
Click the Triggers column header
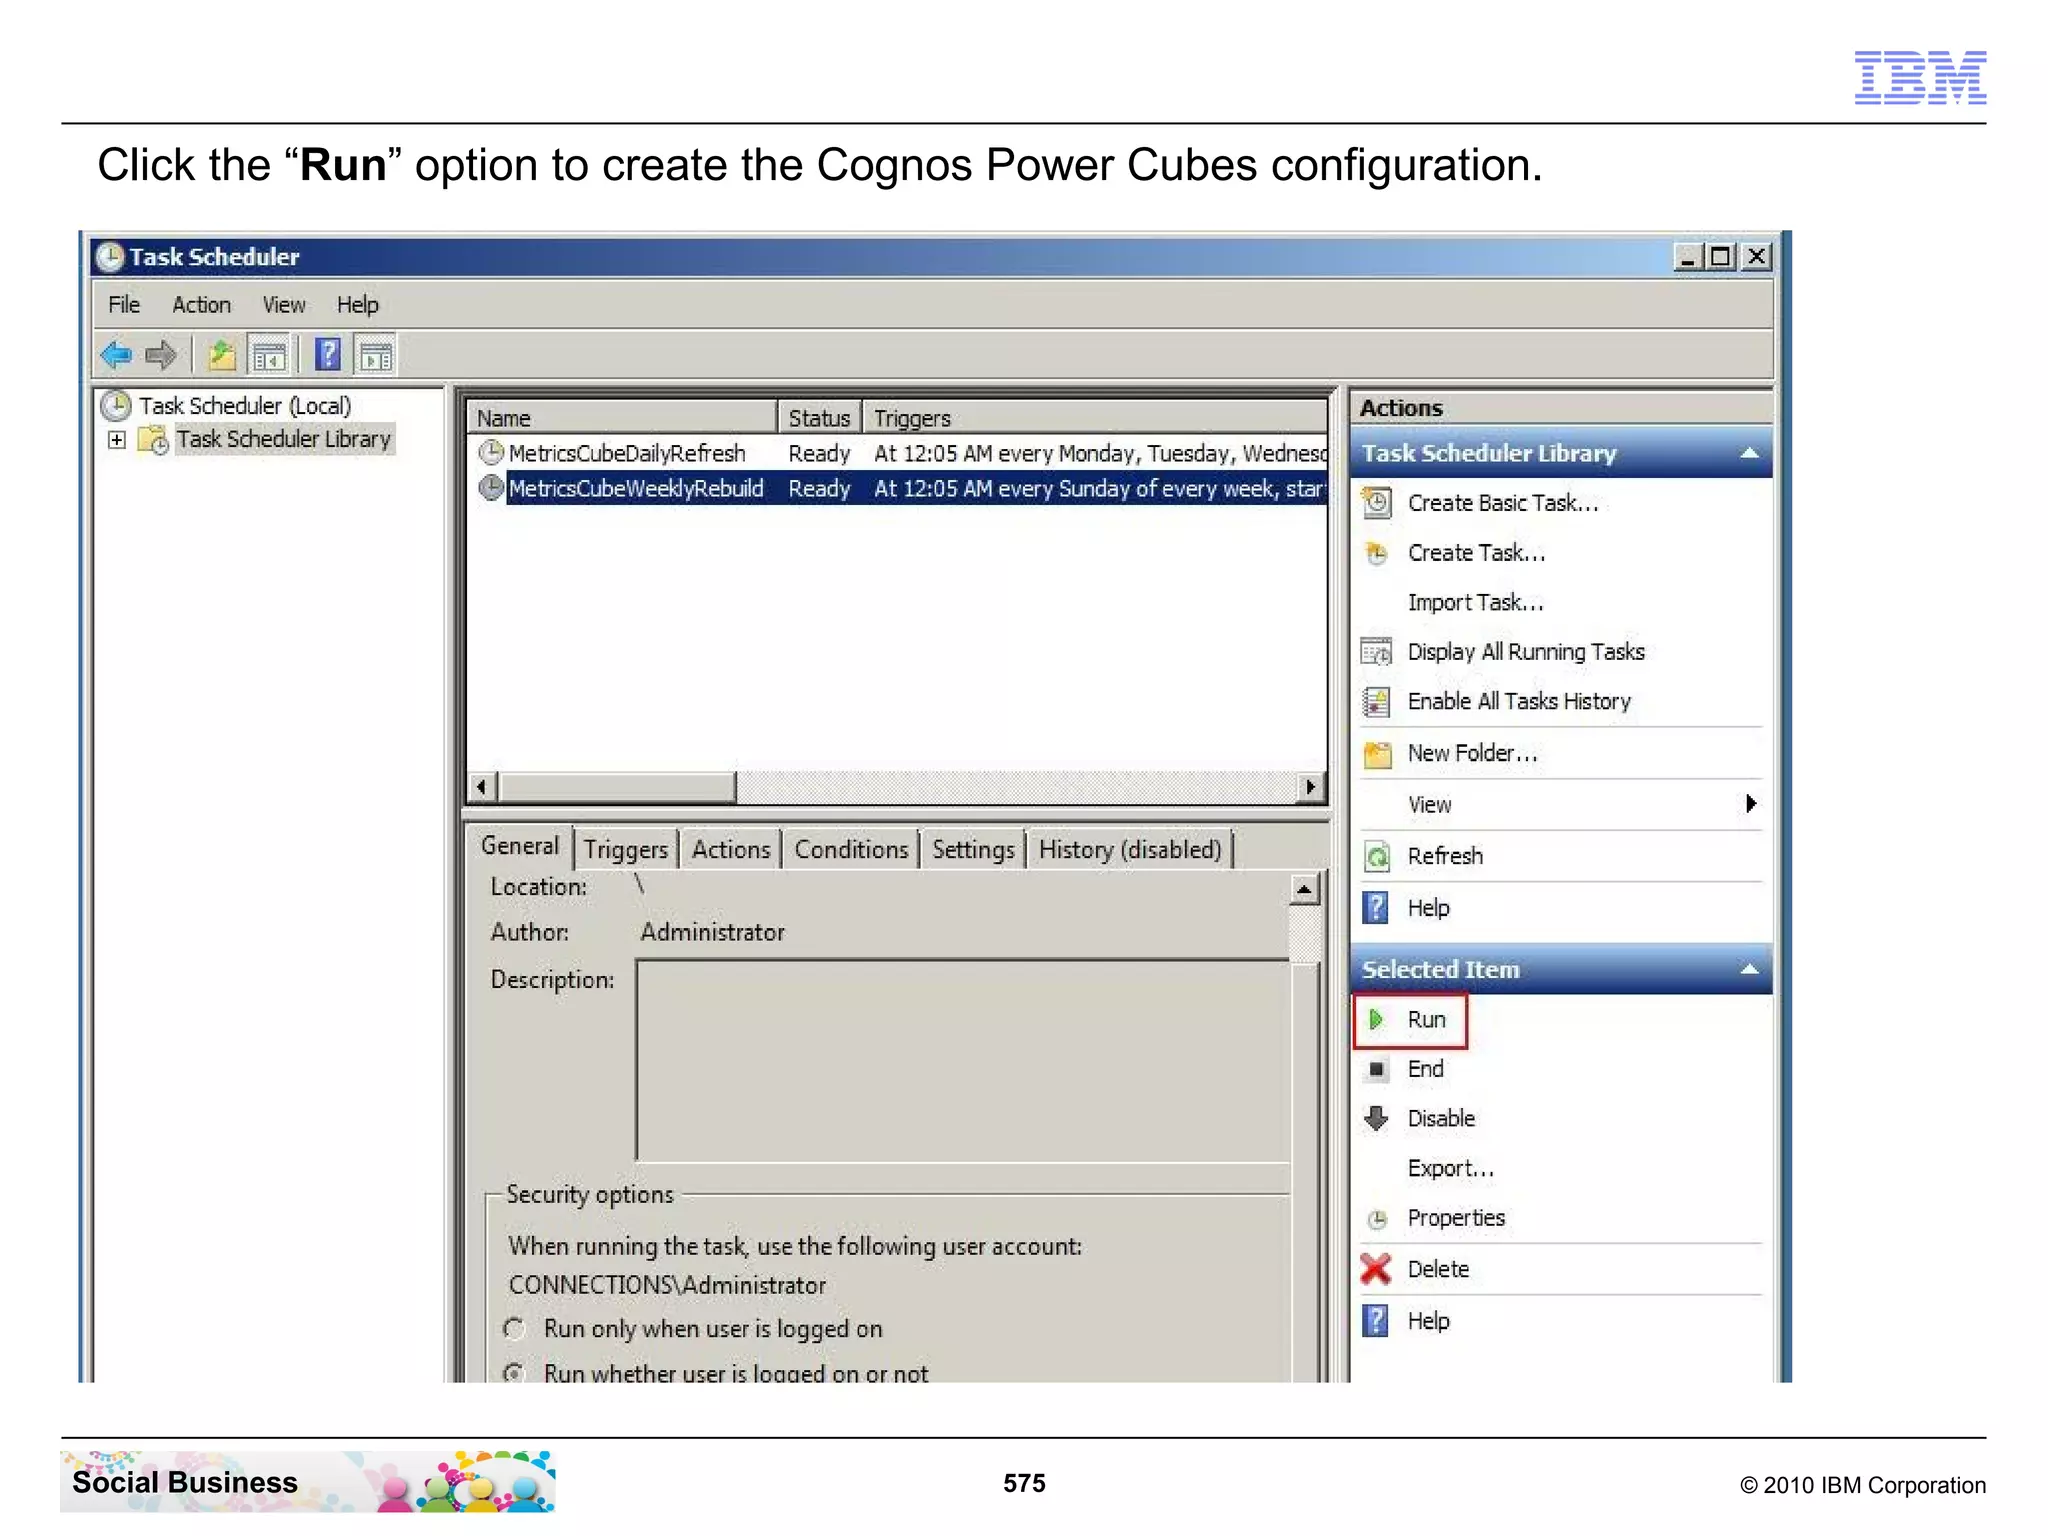coord(1095,418)
